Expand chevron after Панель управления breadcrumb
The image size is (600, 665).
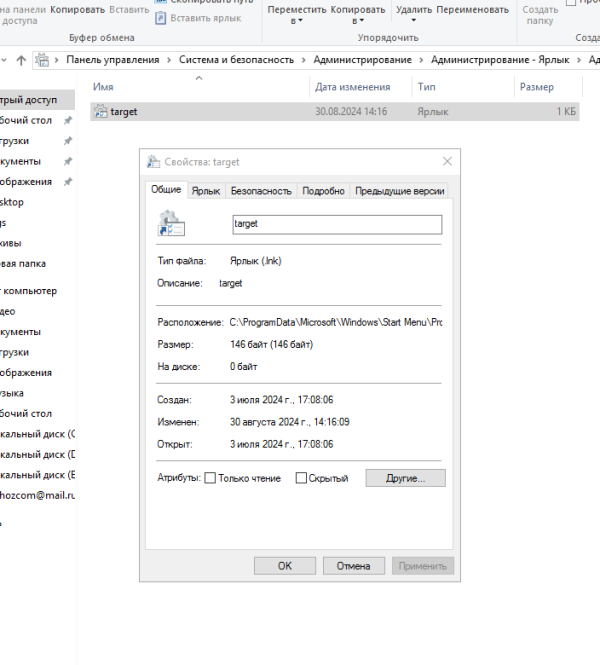point(169,60)
